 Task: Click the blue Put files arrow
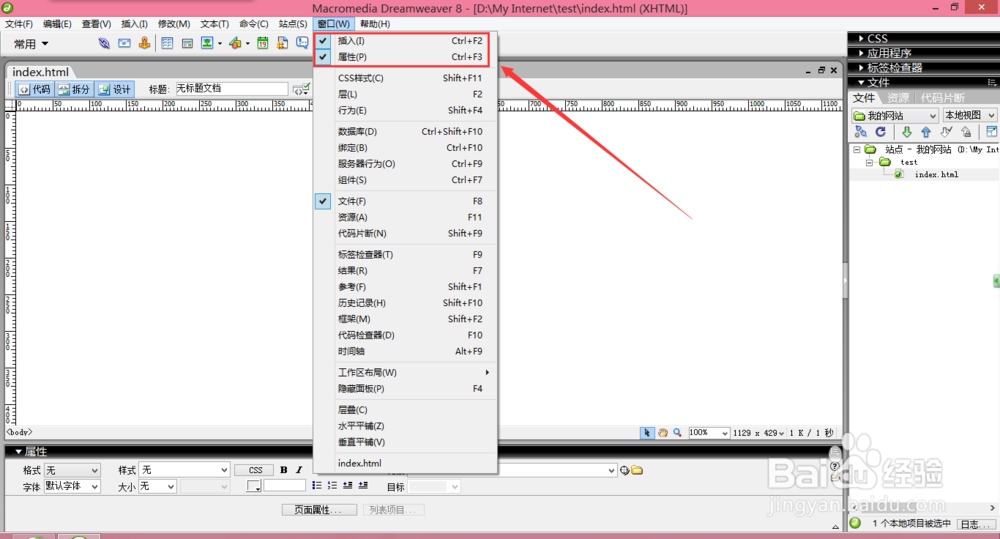[926, 132]
